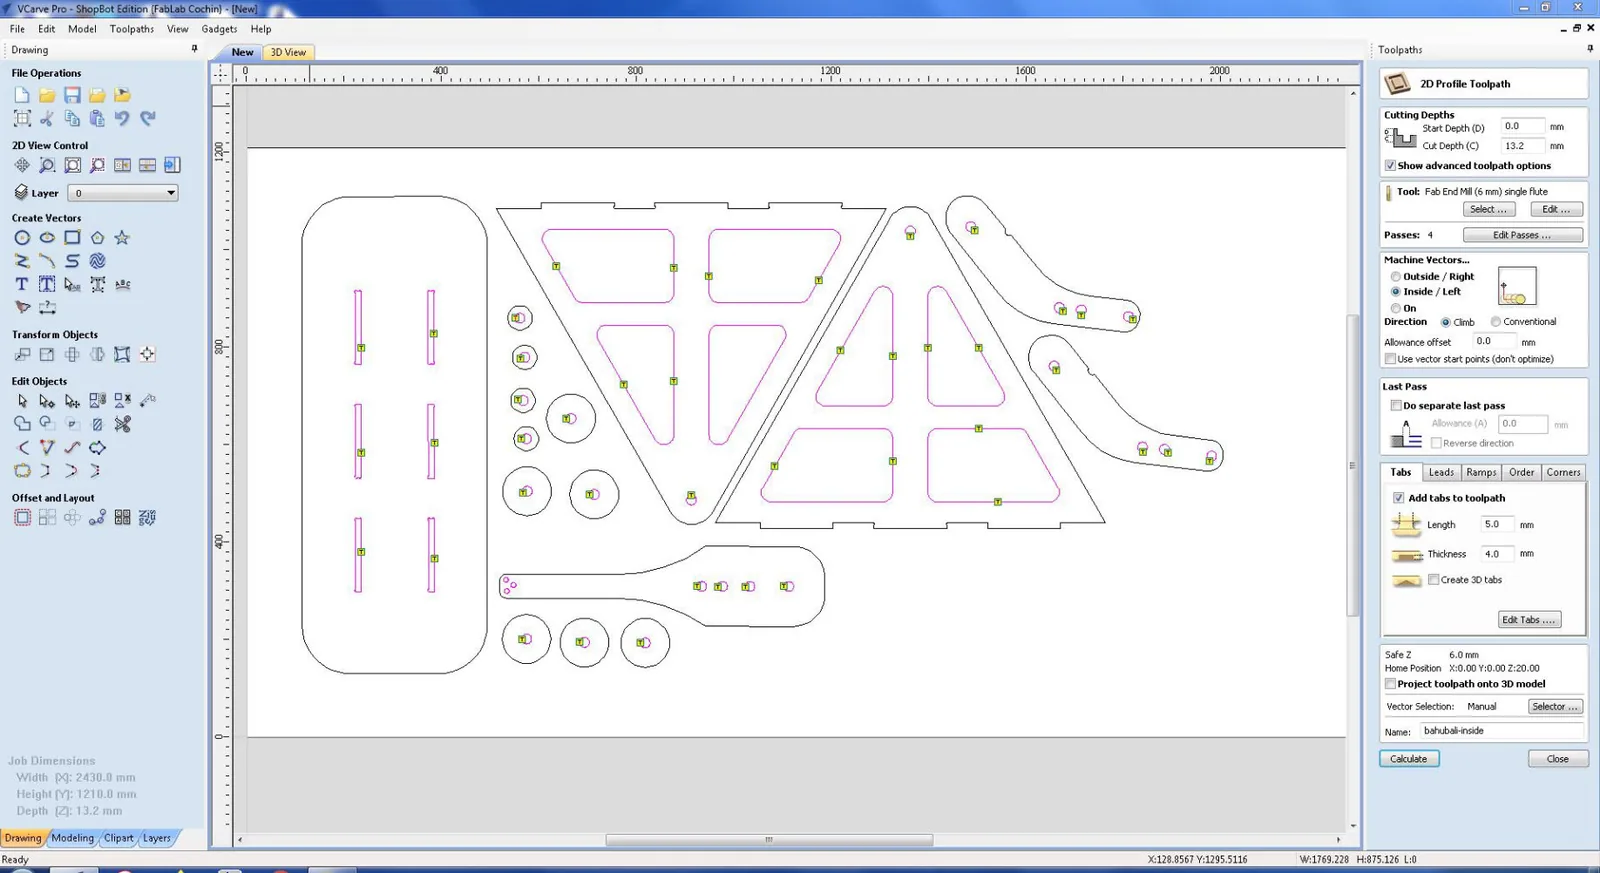Select the Draw Polygon tool

(97, 238)
